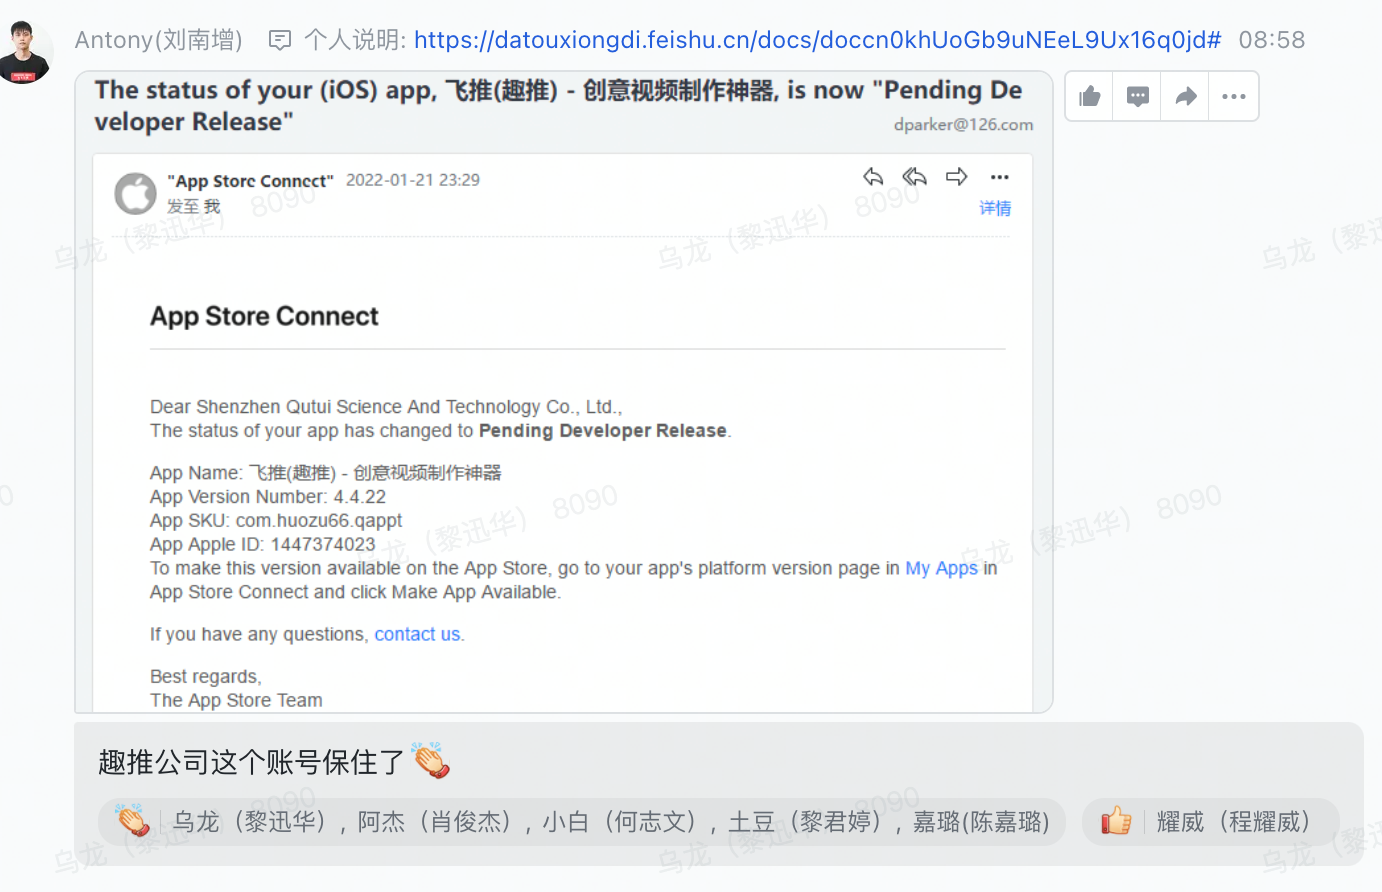Viewport: 1382px width, 892px height.
Task: Forward the message with the share arrow
Action: [1185, 97]
